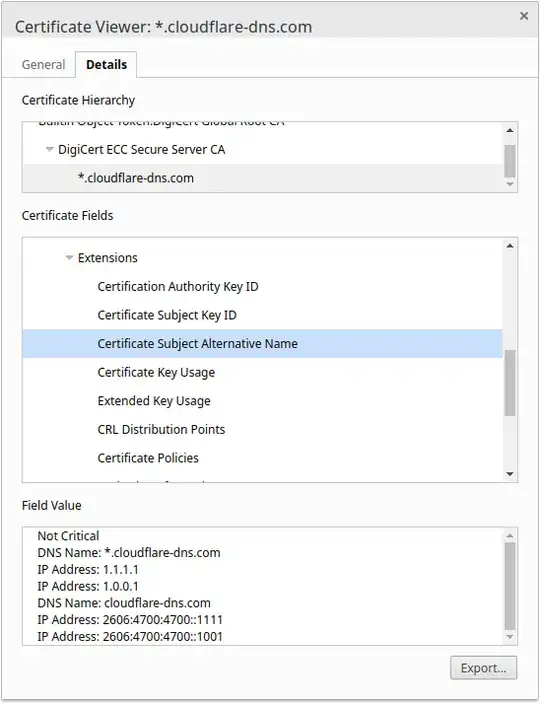Select *.cloudflare-dns.com in Certificate Hierarchy

click(263, 178)
